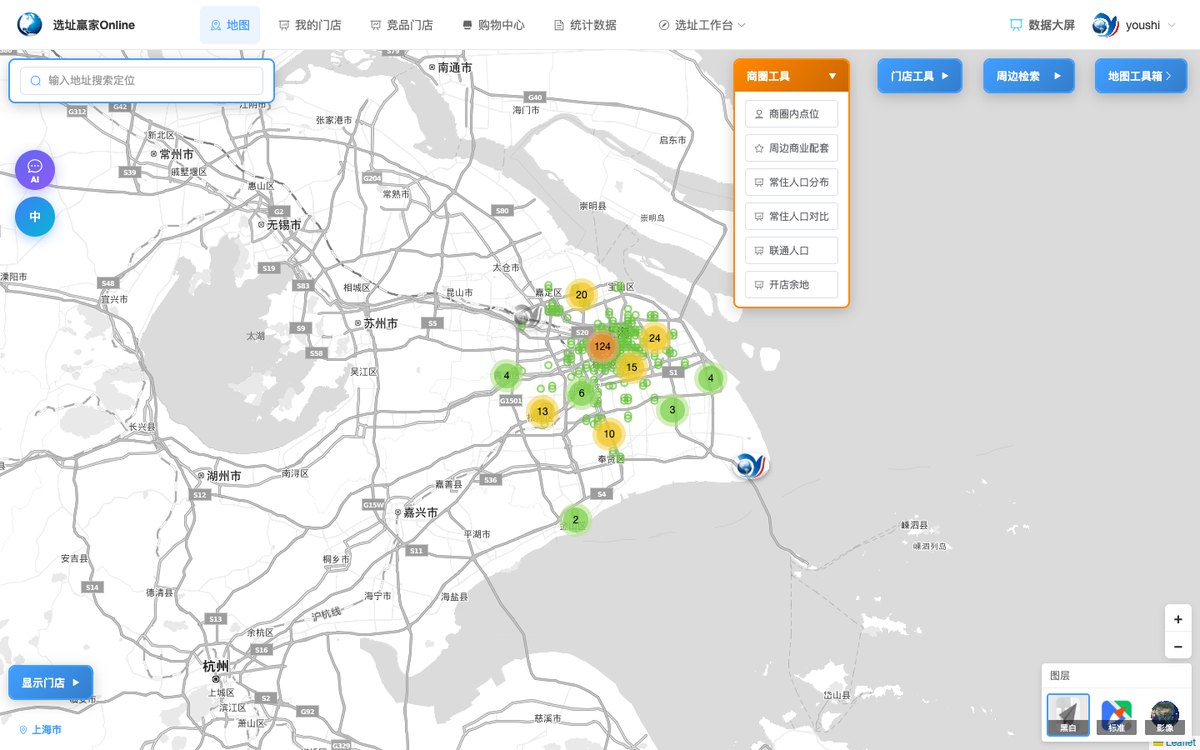
Task: Expand the 门店工具 menu
Action: [x=920, y=76]
